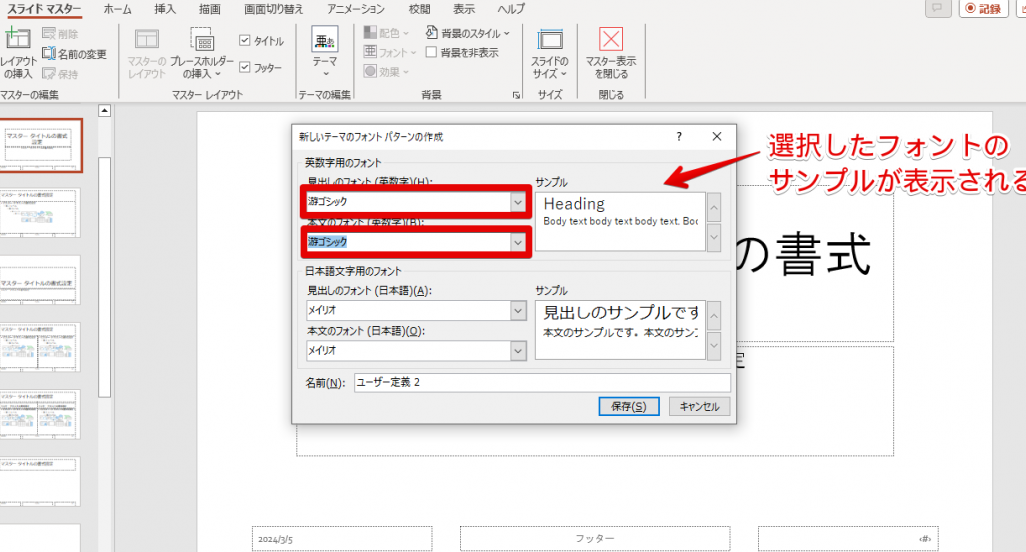Click the Save (保存) button
This screenshot has height=552, width=1026.
(629, 406)
